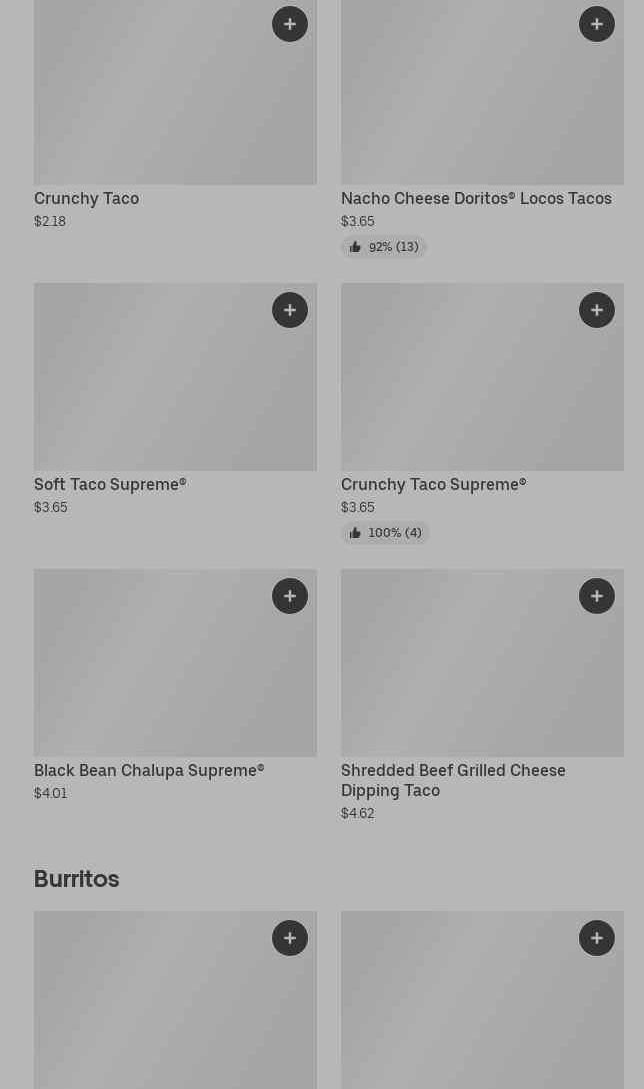Open Nacho Cheese Doritos Locos Tacos title
This screenshot has height=1089, width=644.
pos(476,198)
